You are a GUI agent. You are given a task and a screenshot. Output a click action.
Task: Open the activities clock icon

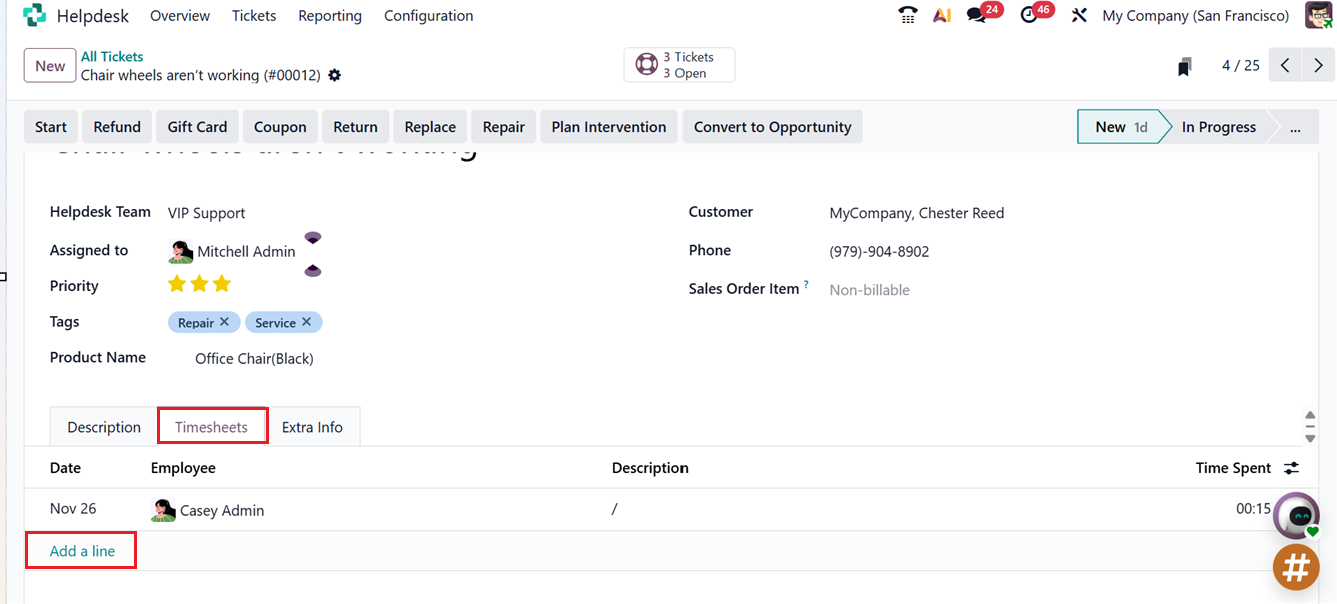pyautogui.click(x=1029, y=15)
